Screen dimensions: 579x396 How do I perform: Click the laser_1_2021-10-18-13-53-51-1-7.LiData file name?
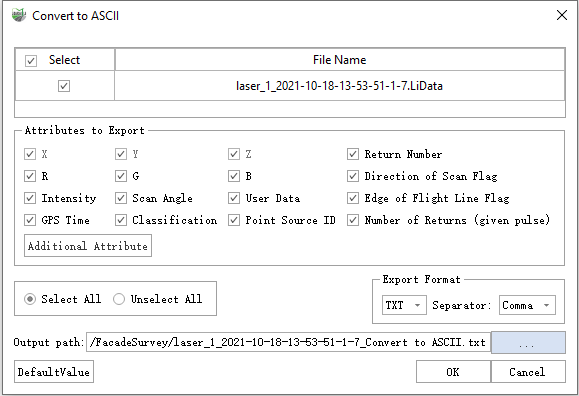[339, 86]
